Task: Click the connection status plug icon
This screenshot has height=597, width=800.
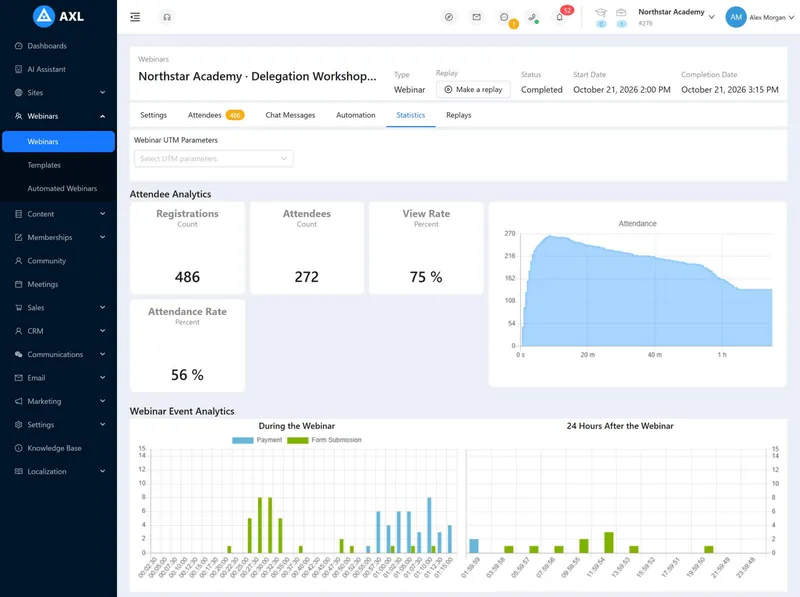Action: tap(532, 17)
